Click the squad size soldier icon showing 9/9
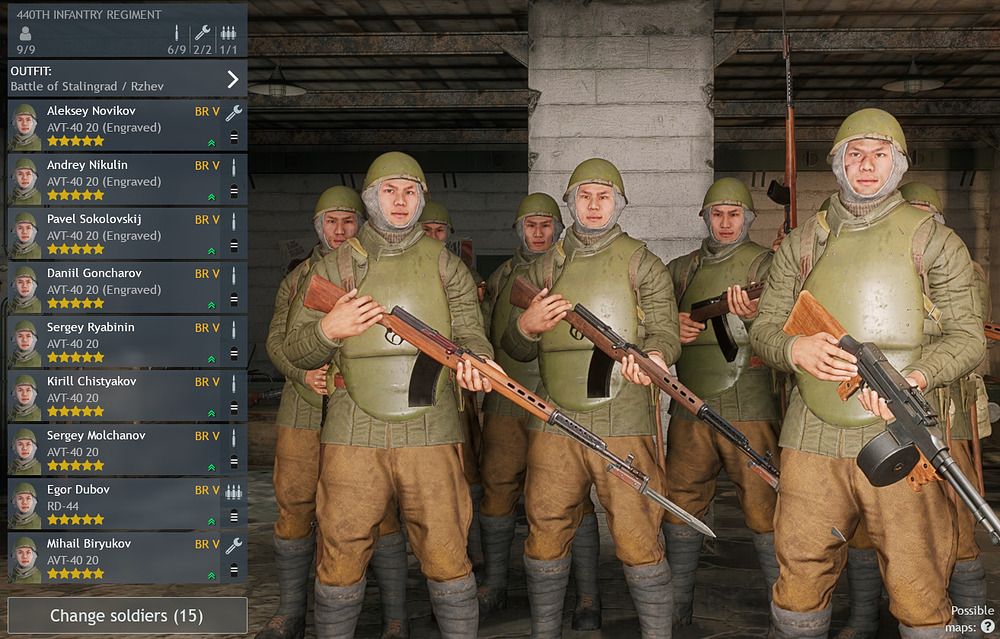Image resolution: width=1000 pixels, height=639 pixels. (x=25, y=33)
